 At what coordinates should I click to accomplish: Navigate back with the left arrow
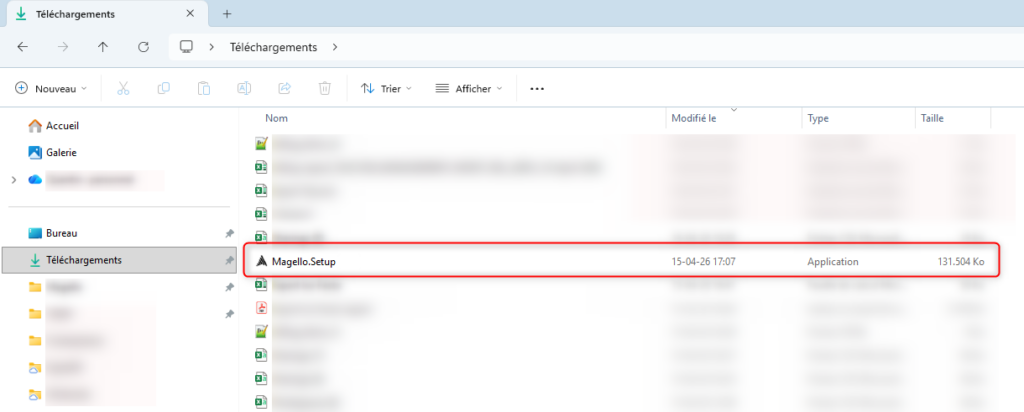click(23, 47)
